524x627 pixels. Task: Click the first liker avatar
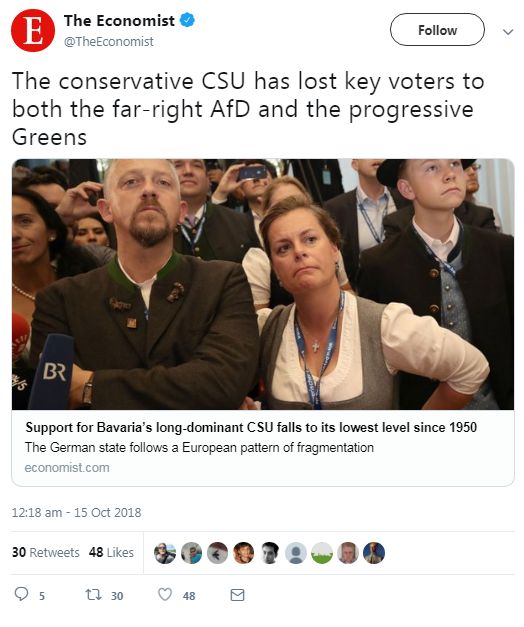tap(165, 553)
